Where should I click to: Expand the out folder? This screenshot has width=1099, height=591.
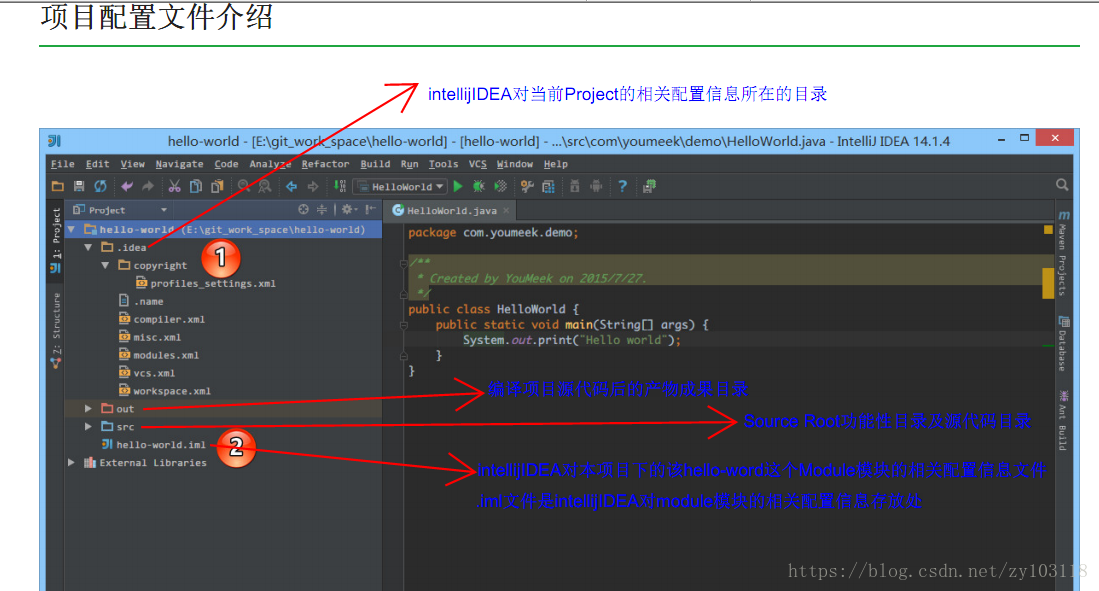[88, 408]
